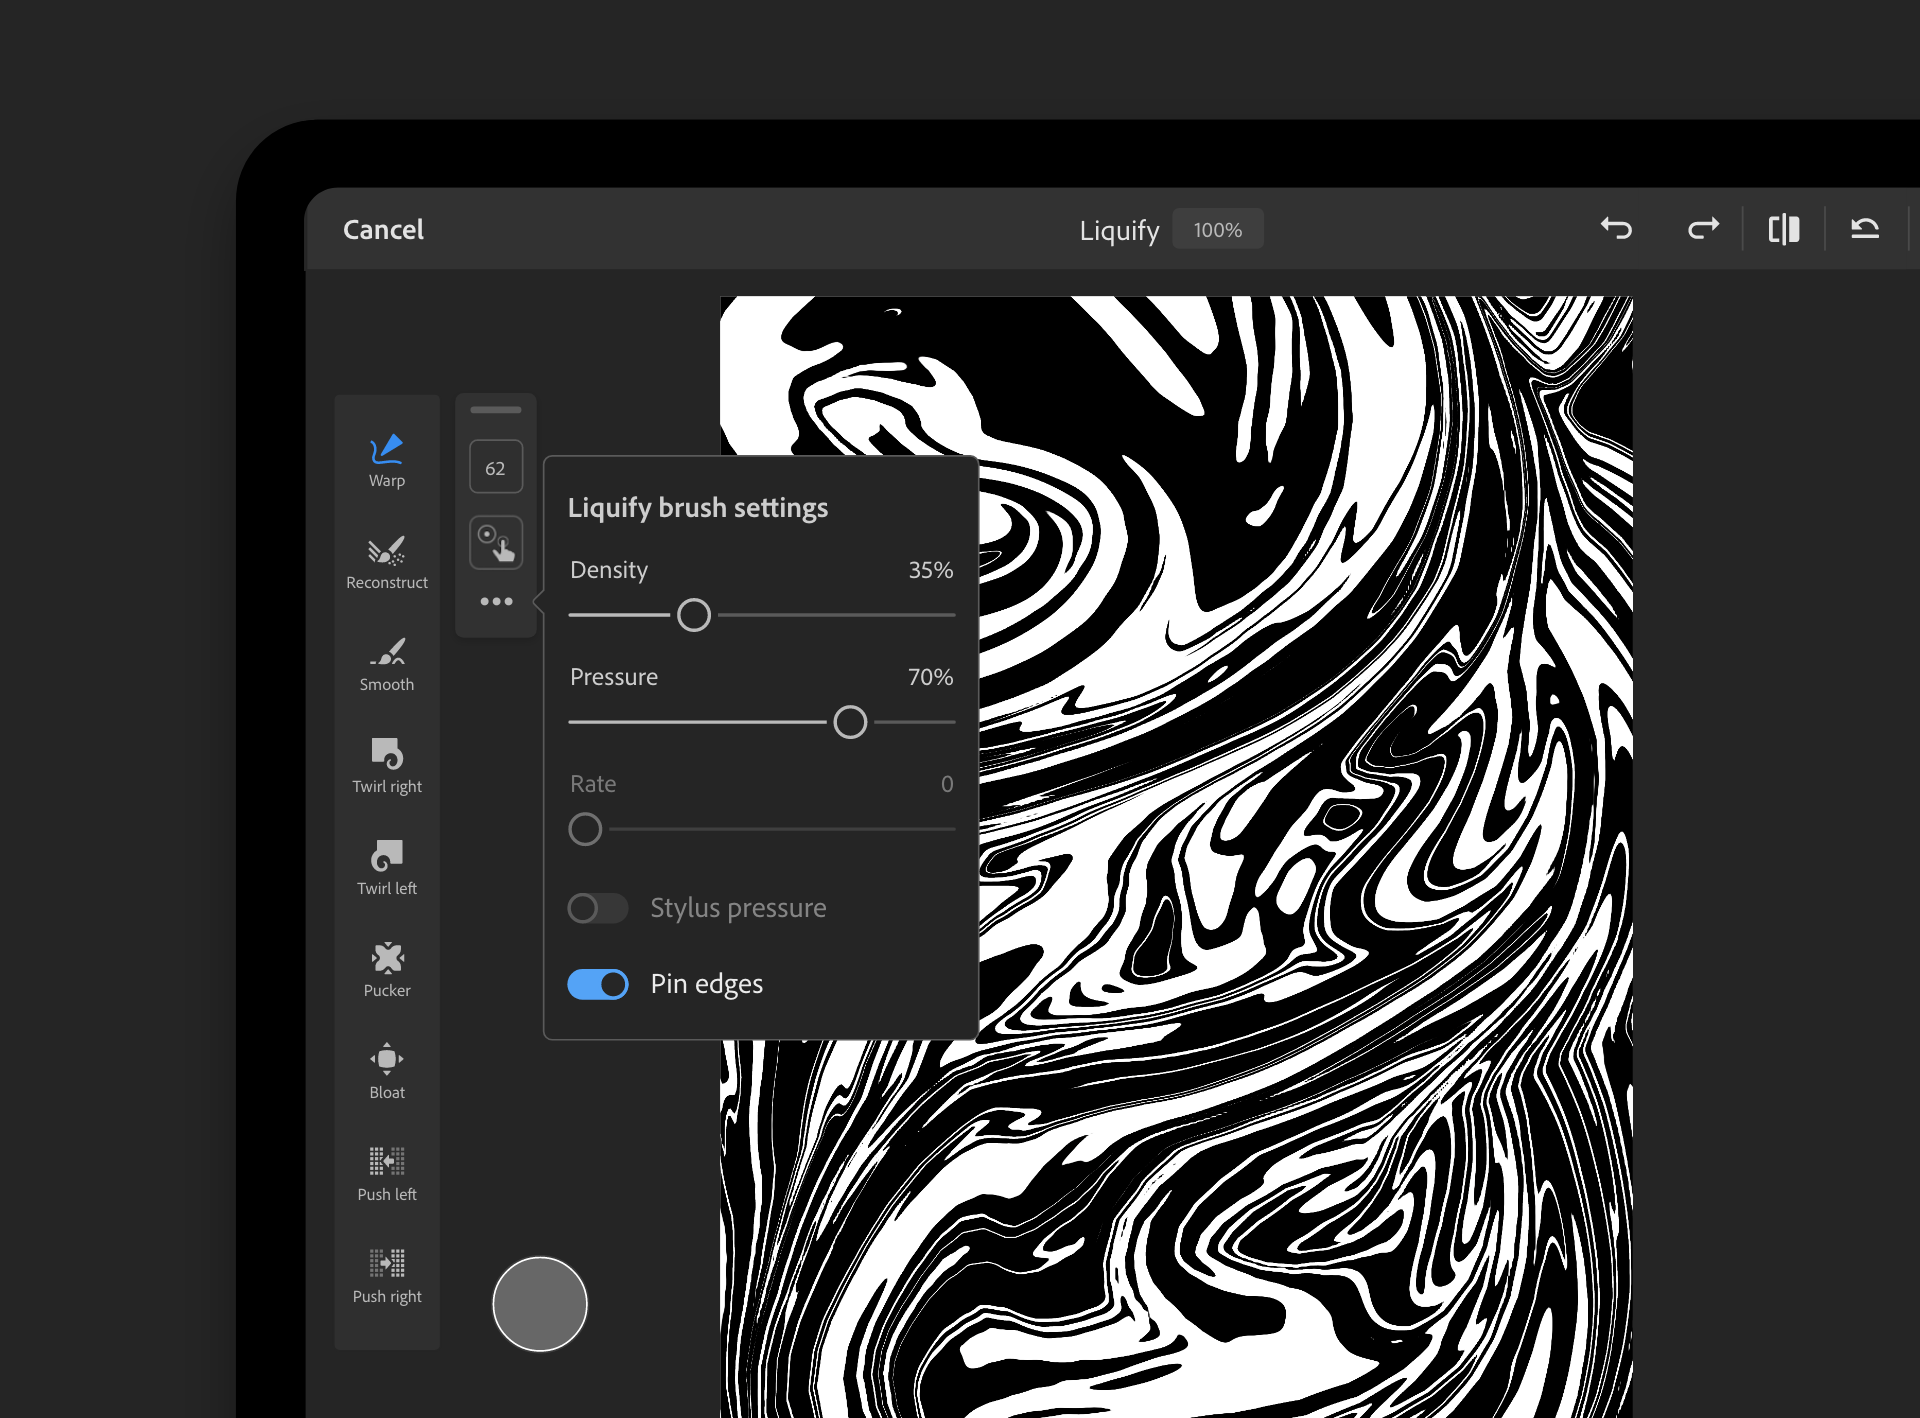Close brush settings via three-dots button
This screenshot has height=1418, width=1920.
[x=496, y=601]
